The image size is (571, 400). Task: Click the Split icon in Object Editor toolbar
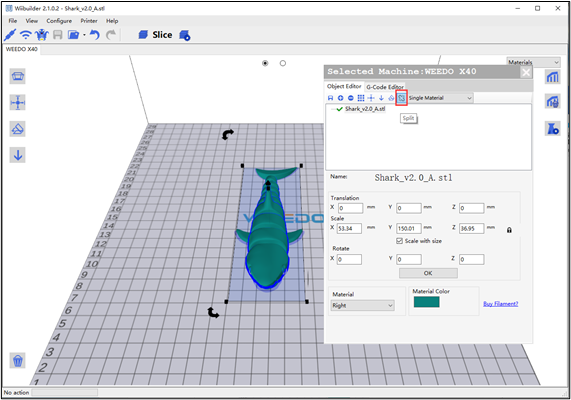pyautogui.click(x=401, y=98)
